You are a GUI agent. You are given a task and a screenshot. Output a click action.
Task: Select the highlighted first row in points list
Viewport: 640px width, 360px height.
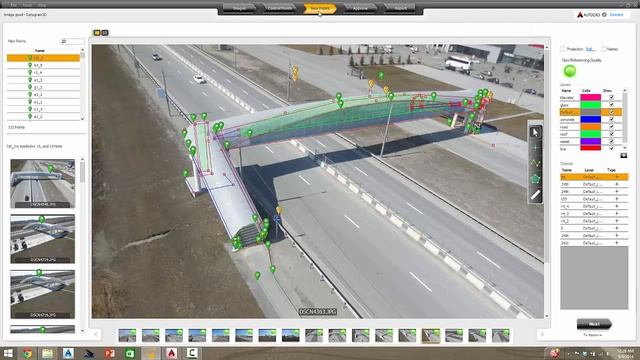pos(43,58)
